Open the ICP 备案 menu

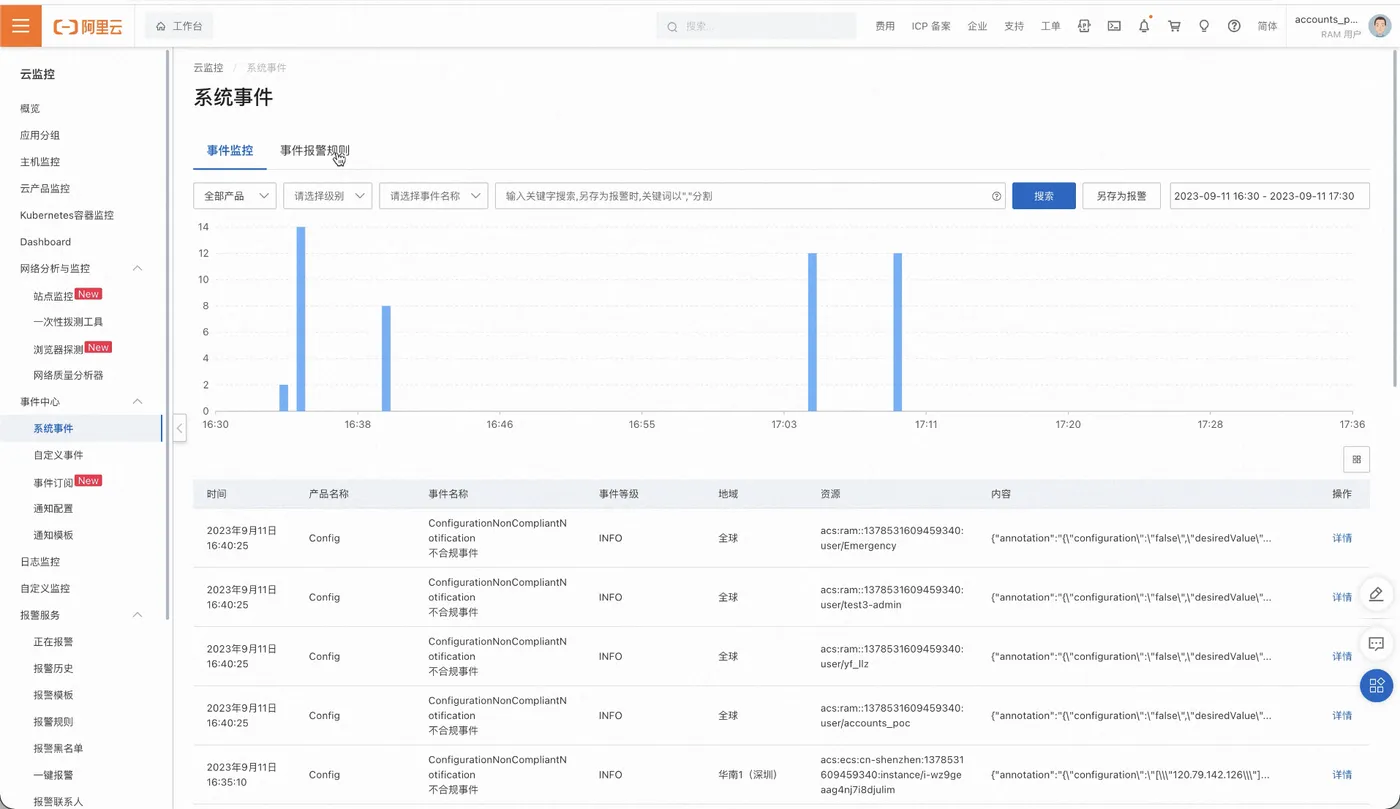[931, 27]
